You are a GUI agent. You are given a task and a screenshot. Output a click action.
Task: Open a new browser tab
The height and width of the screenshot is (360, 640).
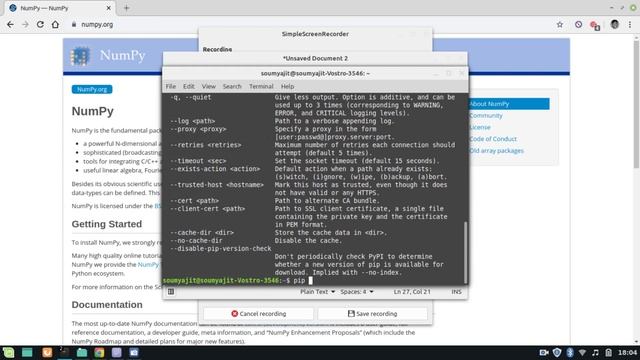[x=126, y=8]
